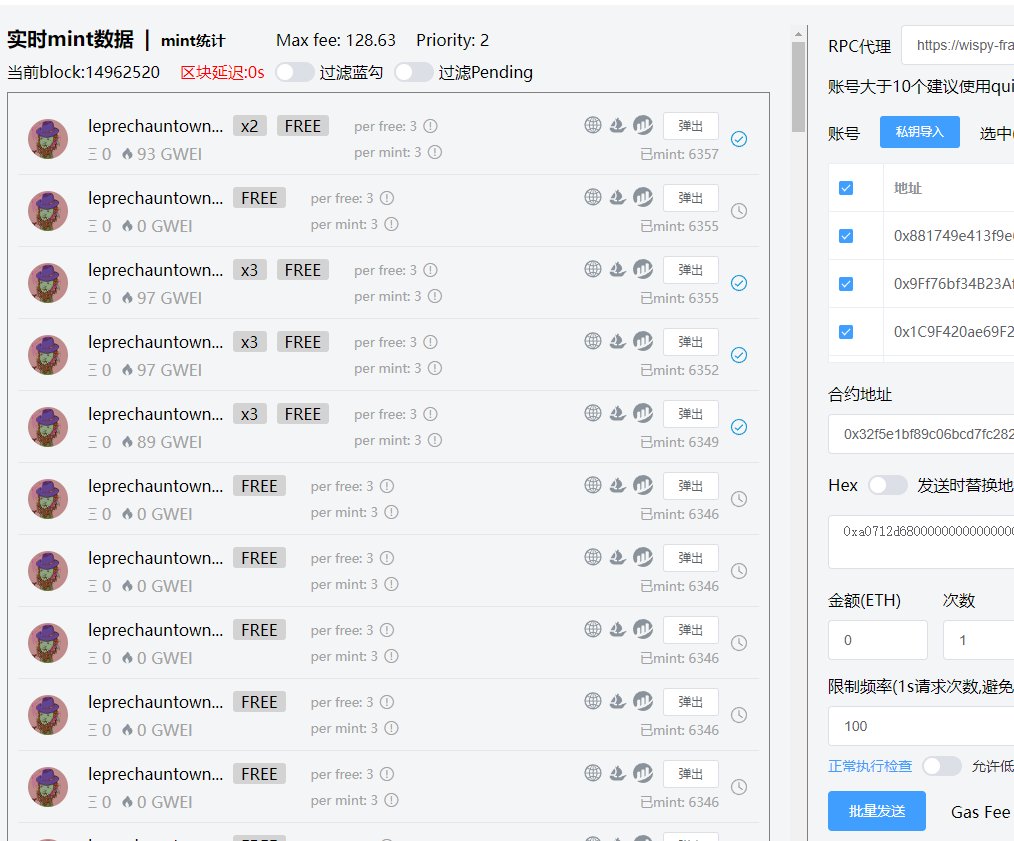
Task: Toggle the Hex switch
Action: click(887, 485)
